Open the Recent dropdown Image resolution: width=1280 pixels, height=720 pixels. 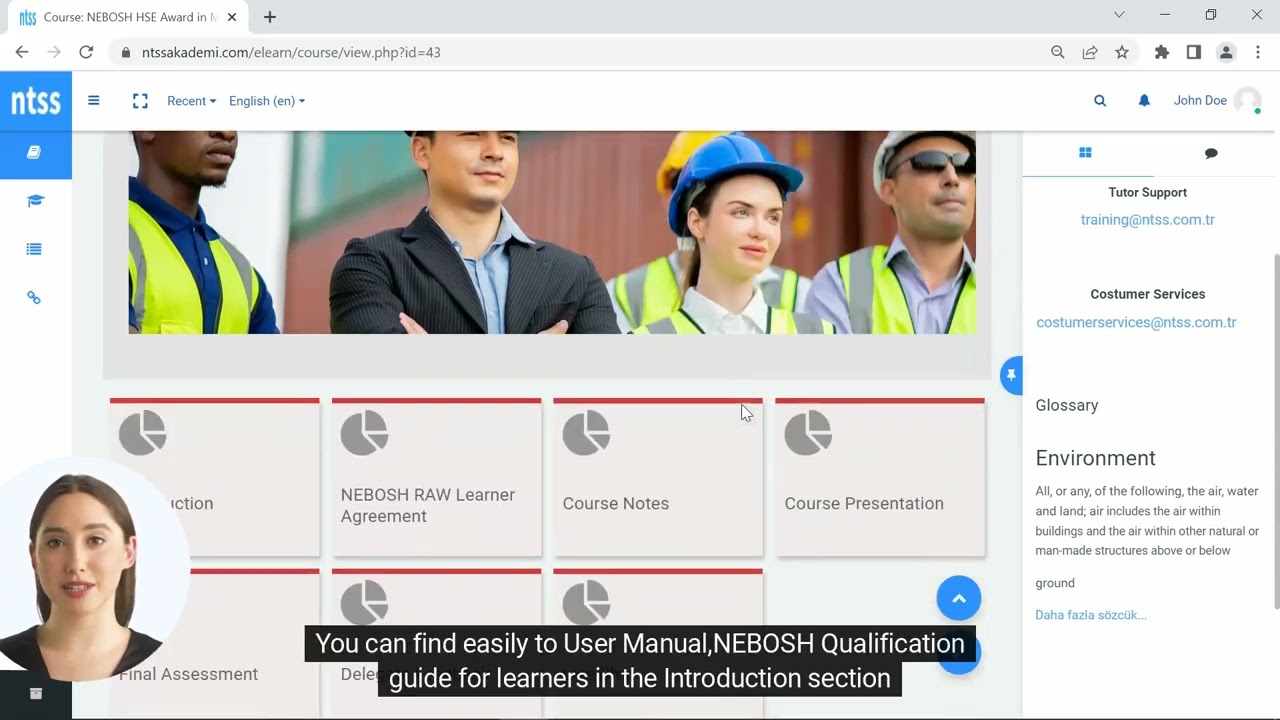tap(191, 101)
